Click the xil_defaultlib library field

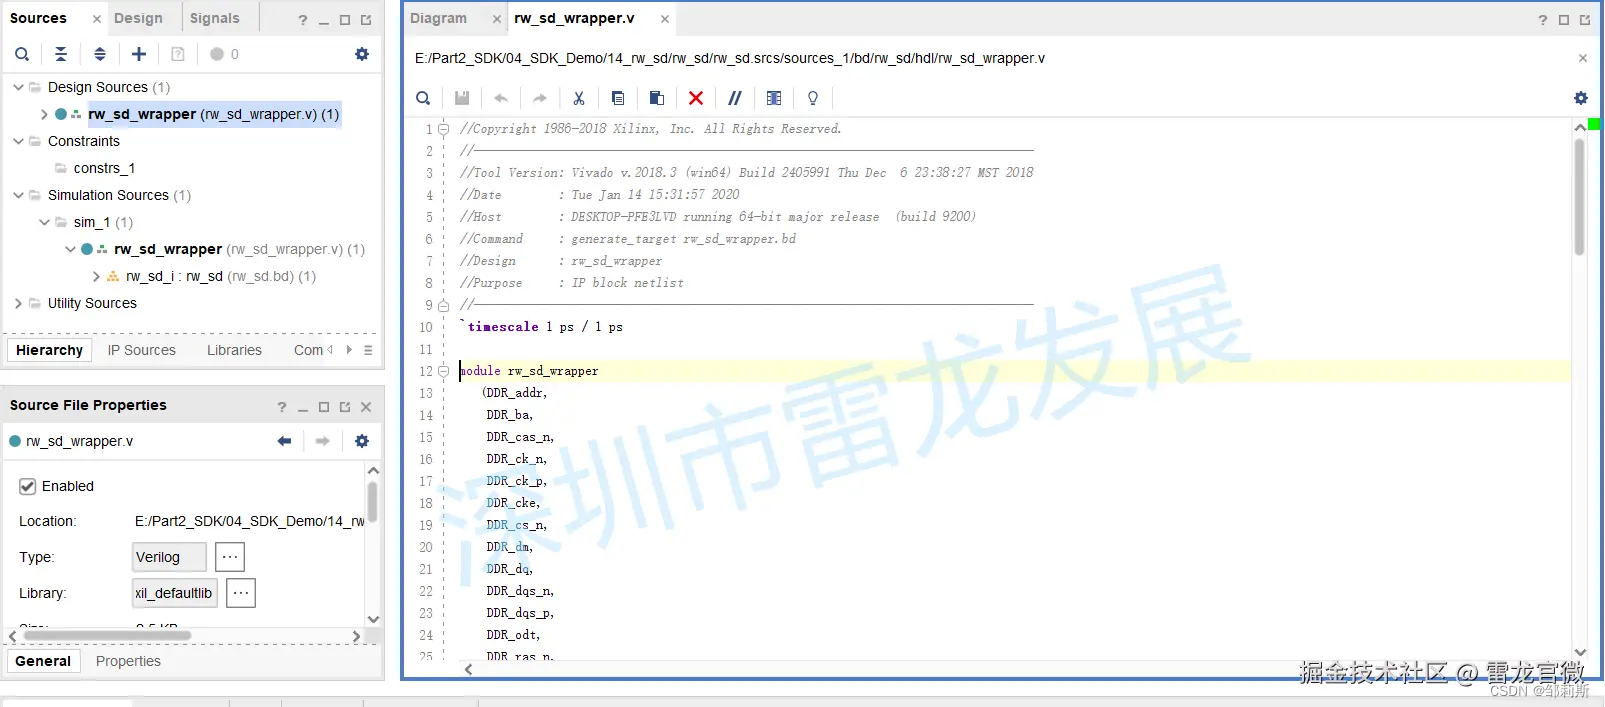coord(174,593)
